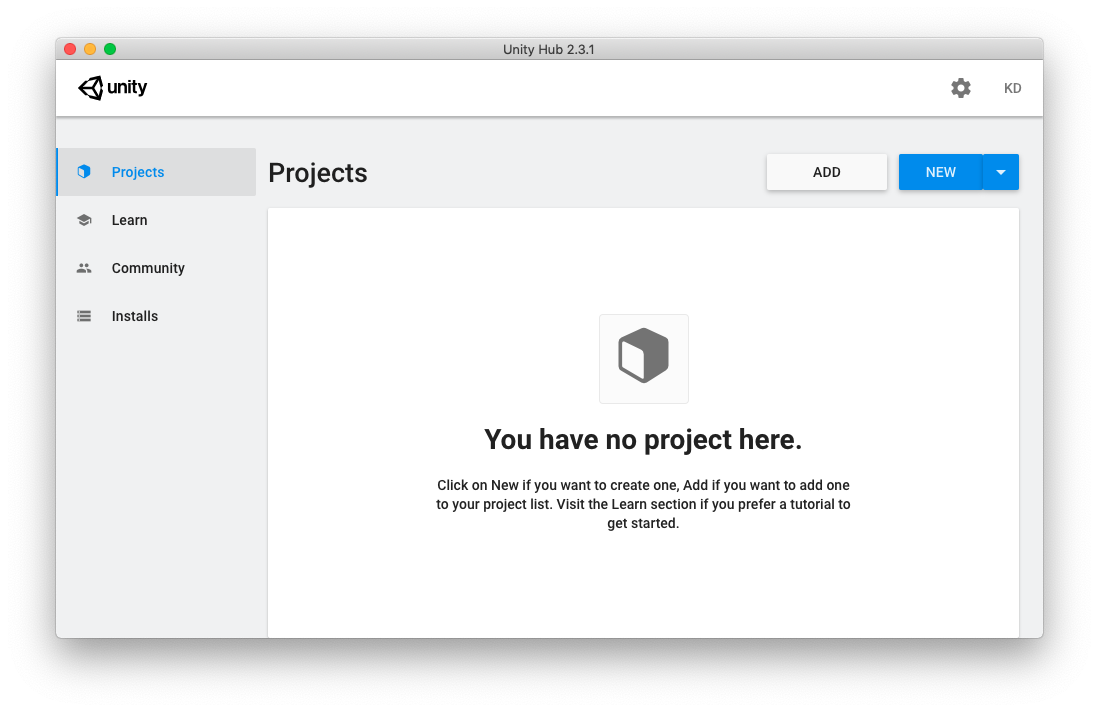
Task: Click the Unity Hub 2.3.1 title bar
Action: pos(549,49)
